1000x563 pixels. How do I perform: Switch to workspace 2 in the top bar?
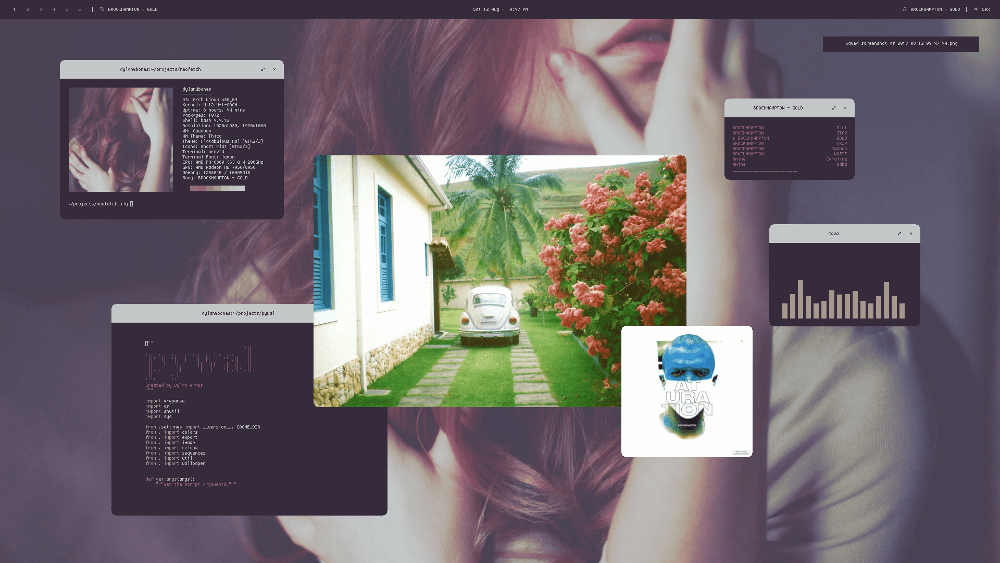27,10
